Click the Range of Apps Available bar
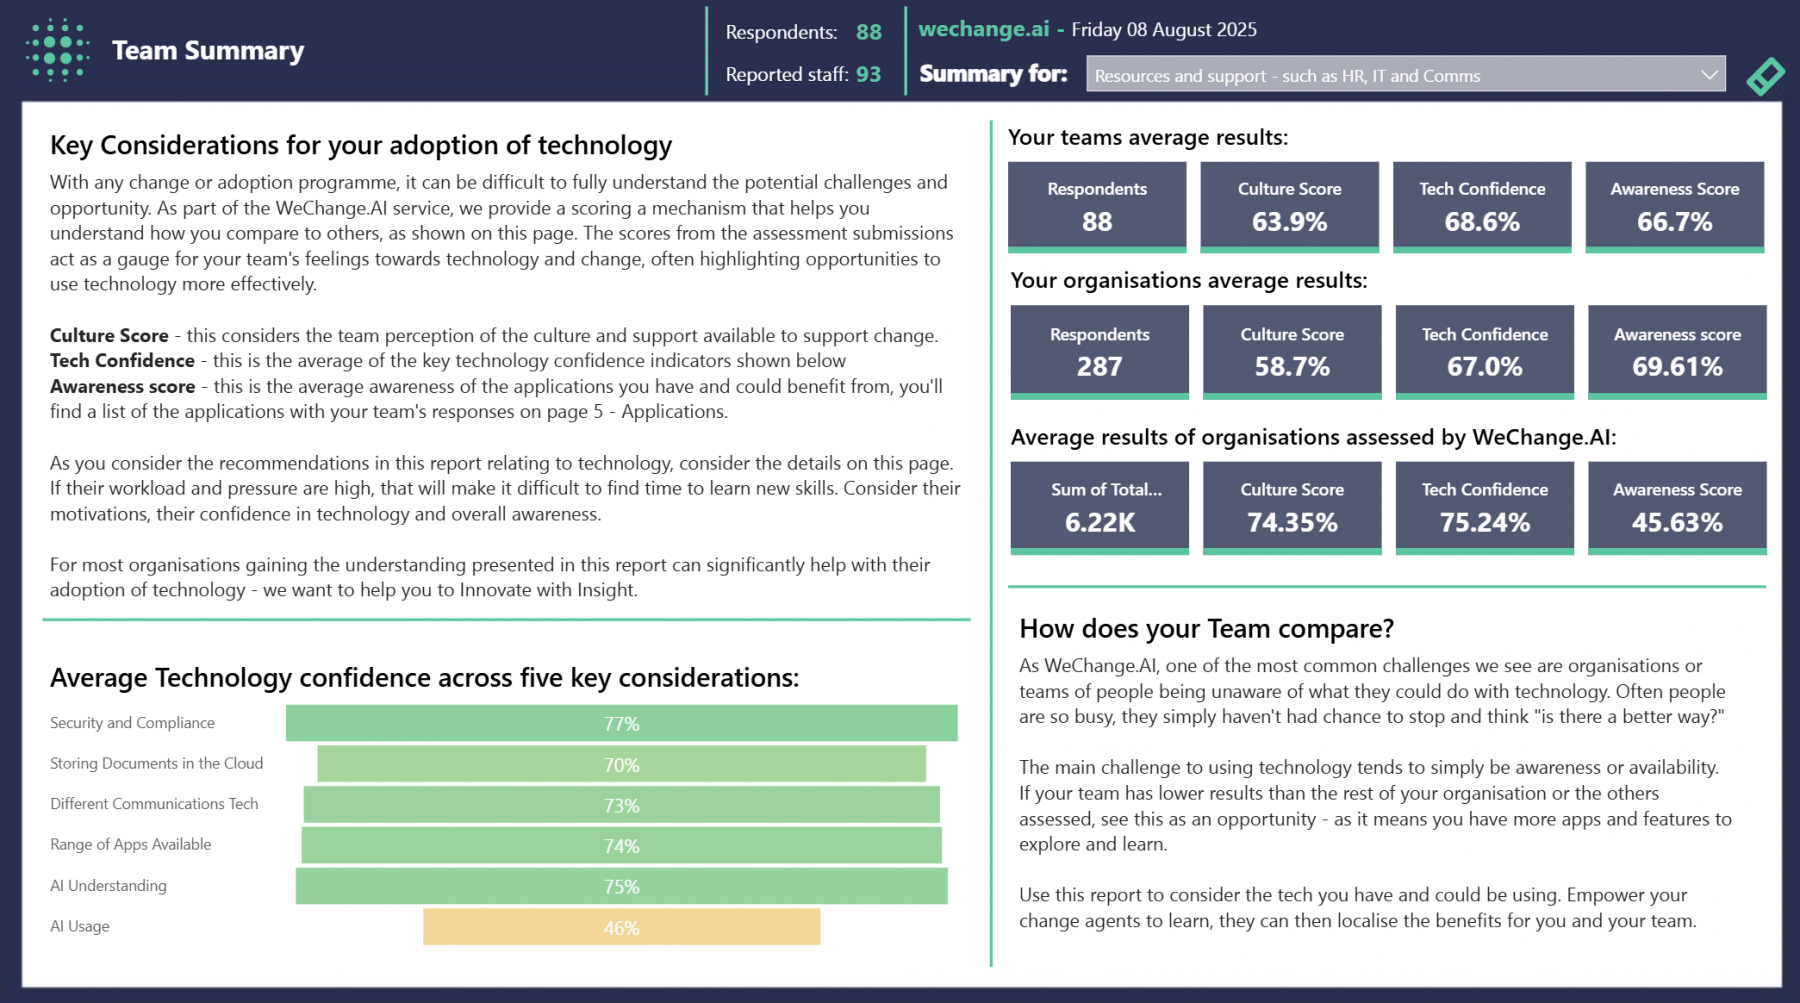The image size is (1800, 1003). (x=621, y=846)
